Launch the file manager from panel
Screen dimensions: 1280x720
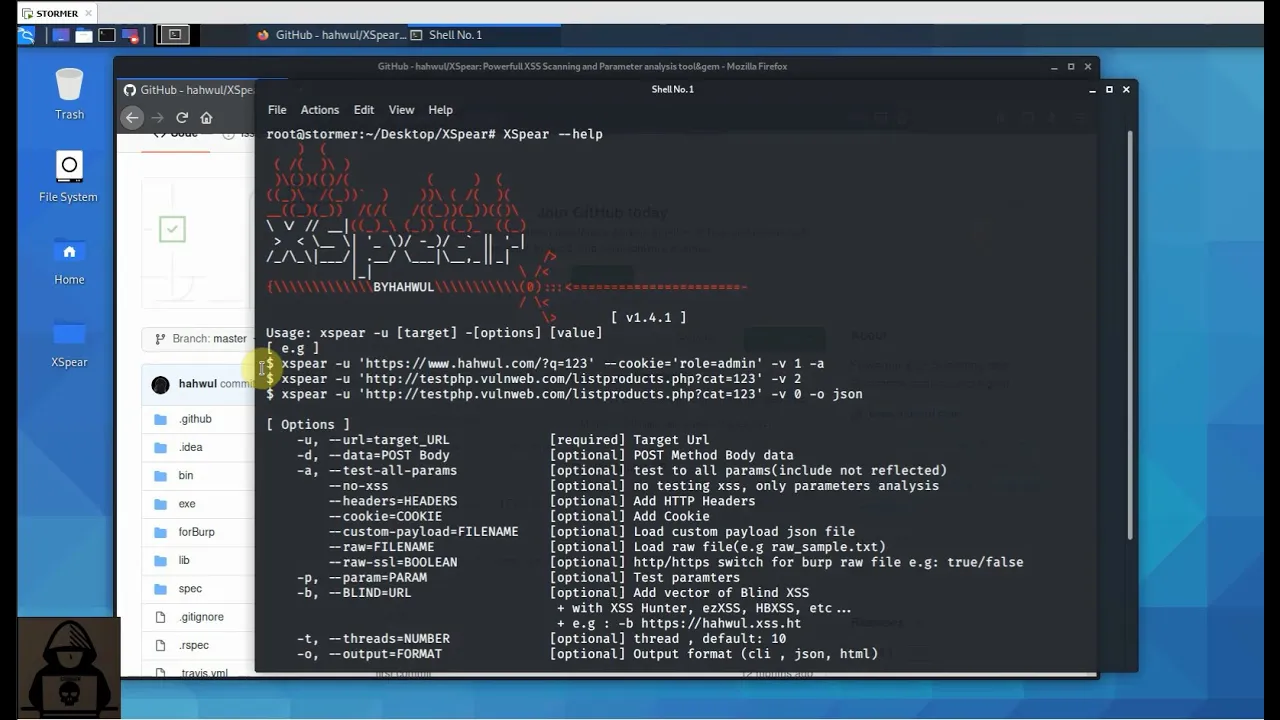point(84,34)
